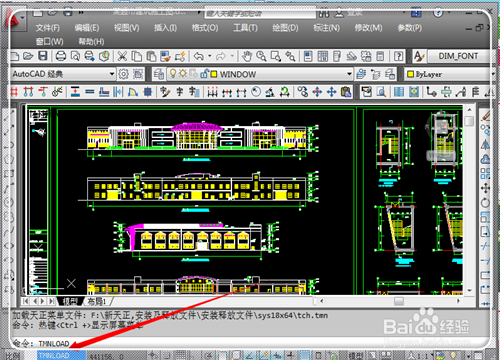500x360 pixels.
Task: Open the 格式(O) menu
Action: coord(205,28)
